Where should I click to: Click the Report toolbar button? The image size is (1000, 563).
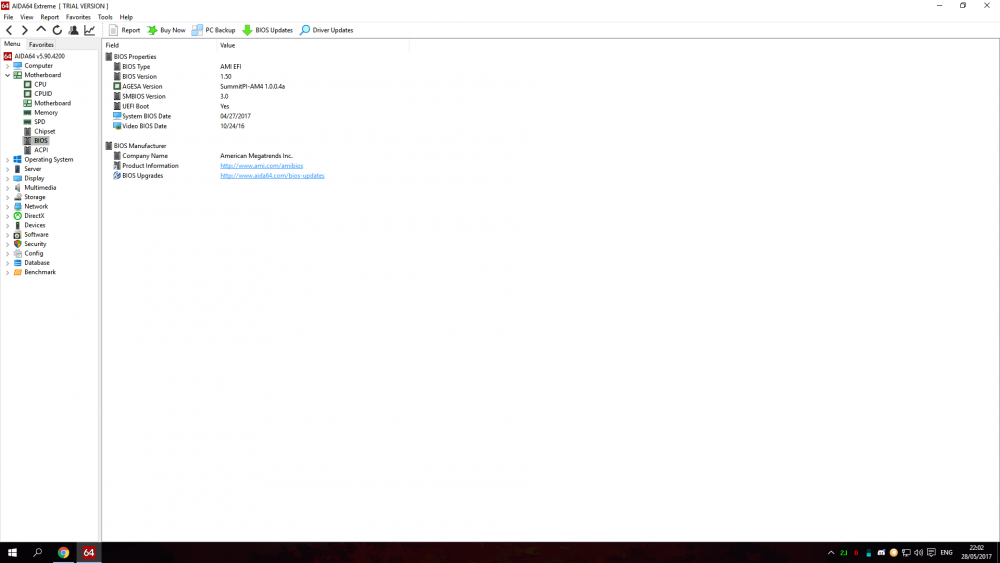124,30
